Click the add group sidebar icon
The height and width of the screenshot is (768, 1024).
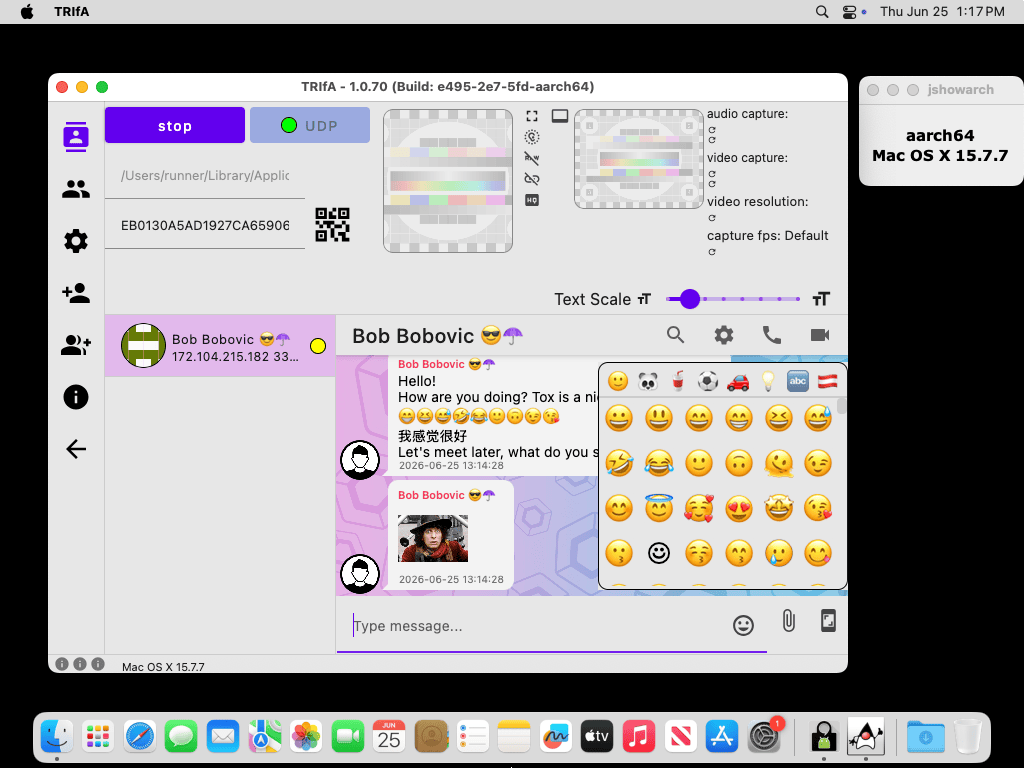pyautogui.click(x=76, y=345)
